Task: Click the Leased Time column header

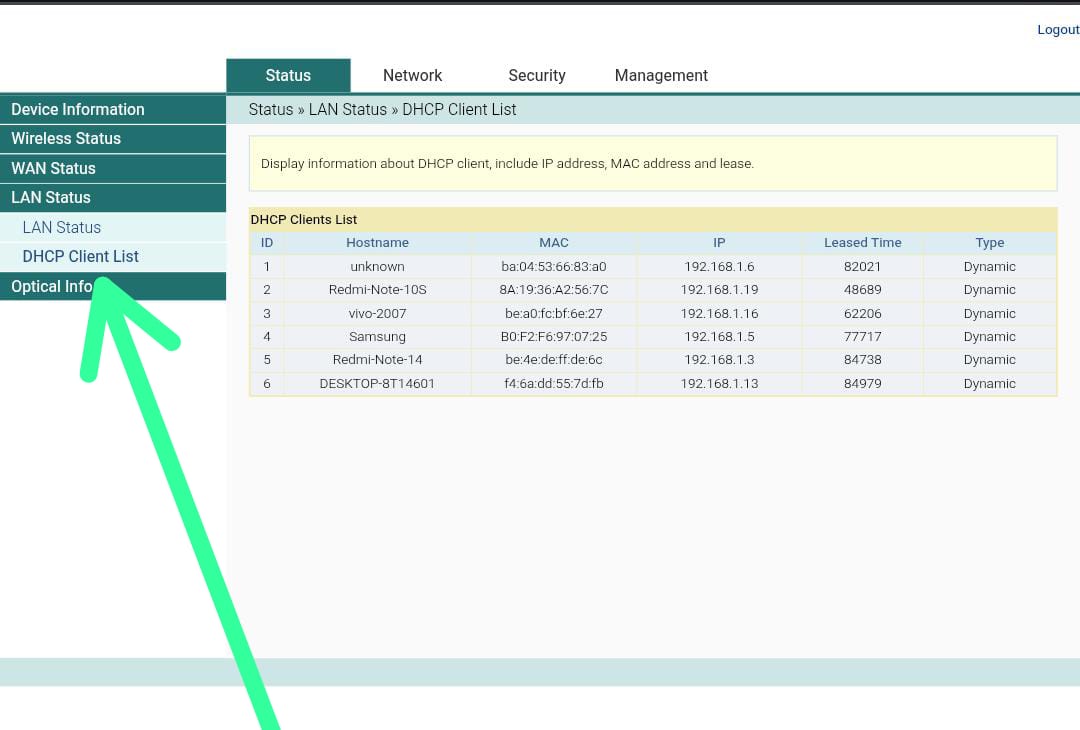Action: pyautogui.click(x=862, y=243)
